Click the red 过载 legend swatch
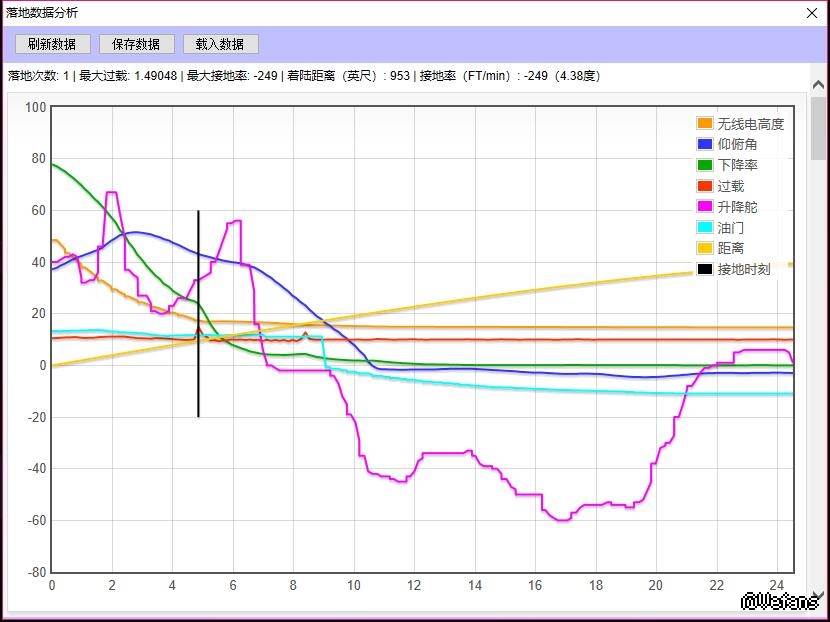The height and width of the screenshot is (622, 830). pos(705,186)
